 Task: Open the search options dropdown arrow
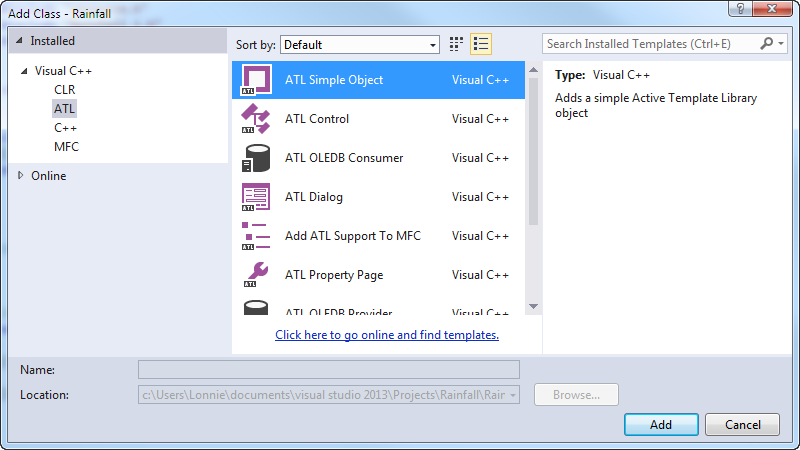click(781, 44)
